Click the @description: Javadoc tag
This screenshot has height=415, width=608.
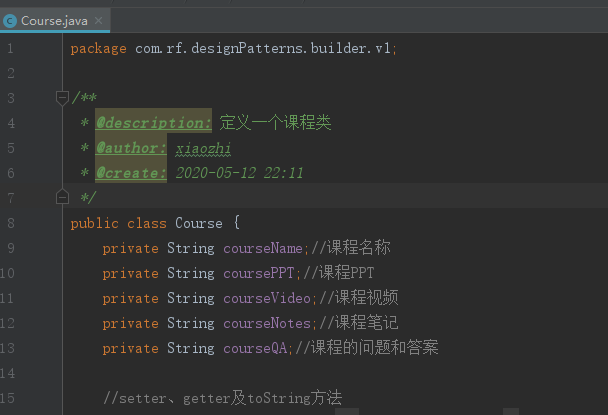click(x=154, y=123)
